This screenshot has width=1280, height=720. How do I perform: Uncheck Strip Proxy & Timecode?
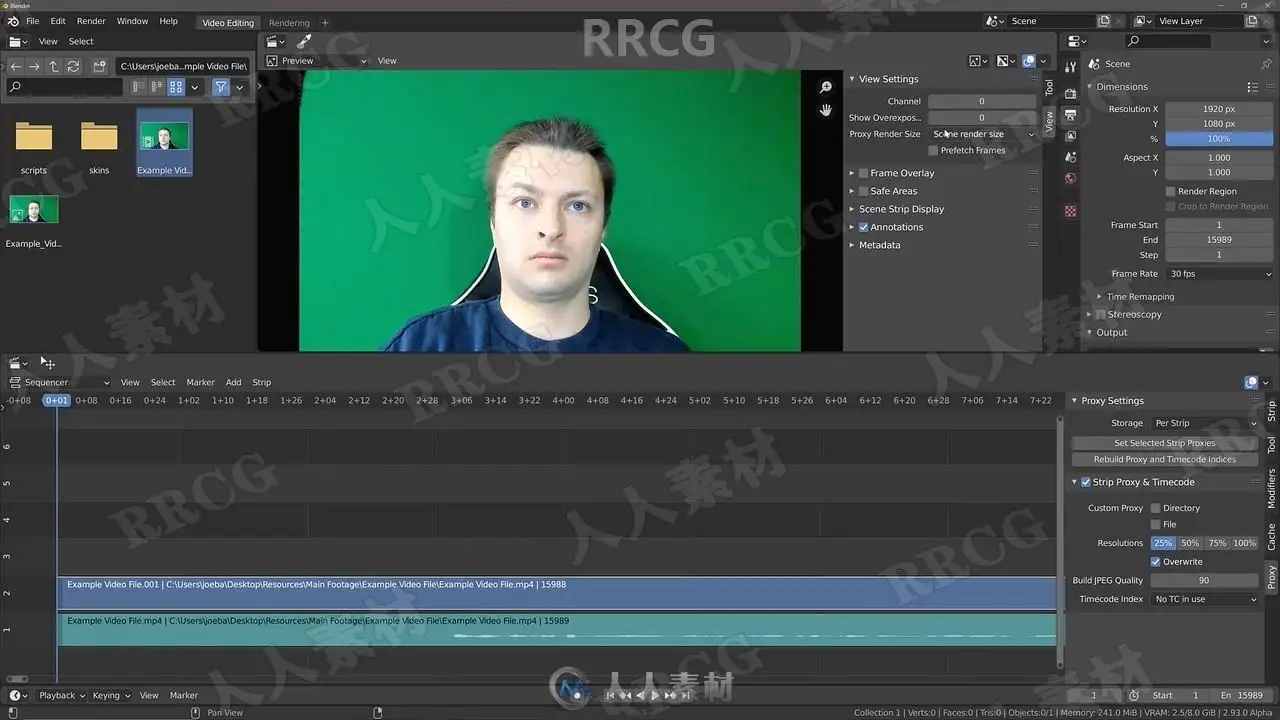tap(1086, 482)
